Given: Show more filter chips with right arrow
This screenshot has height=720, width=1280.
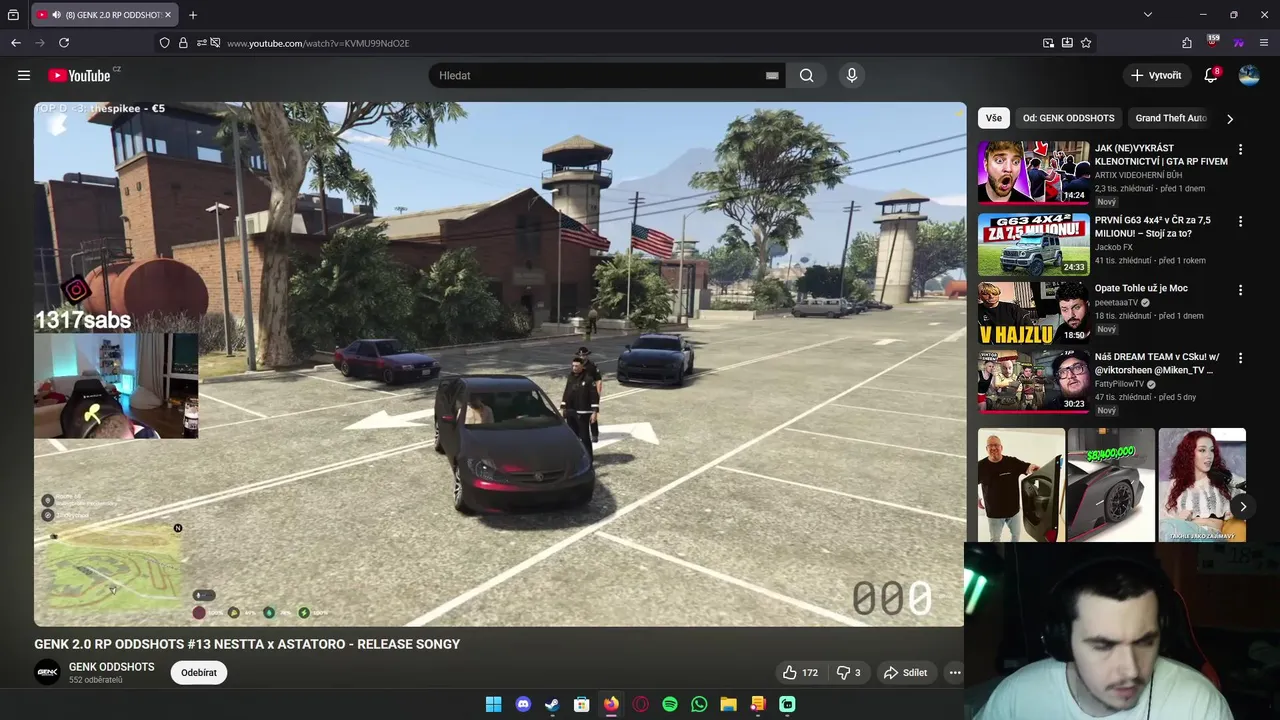Looking at the screenshot, I should [1229, 118].
